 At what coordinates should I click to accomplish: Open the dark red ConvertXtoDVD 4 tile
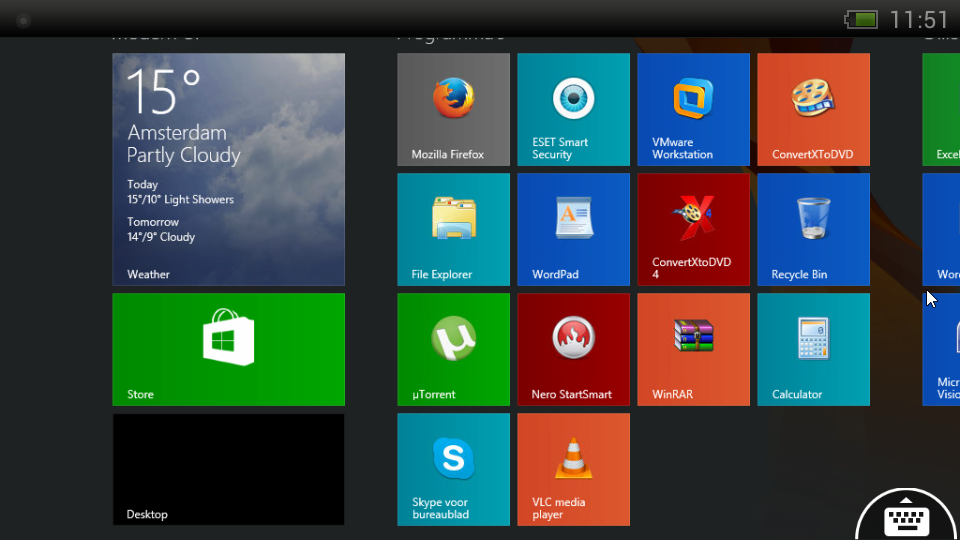[x=693, y=229]
